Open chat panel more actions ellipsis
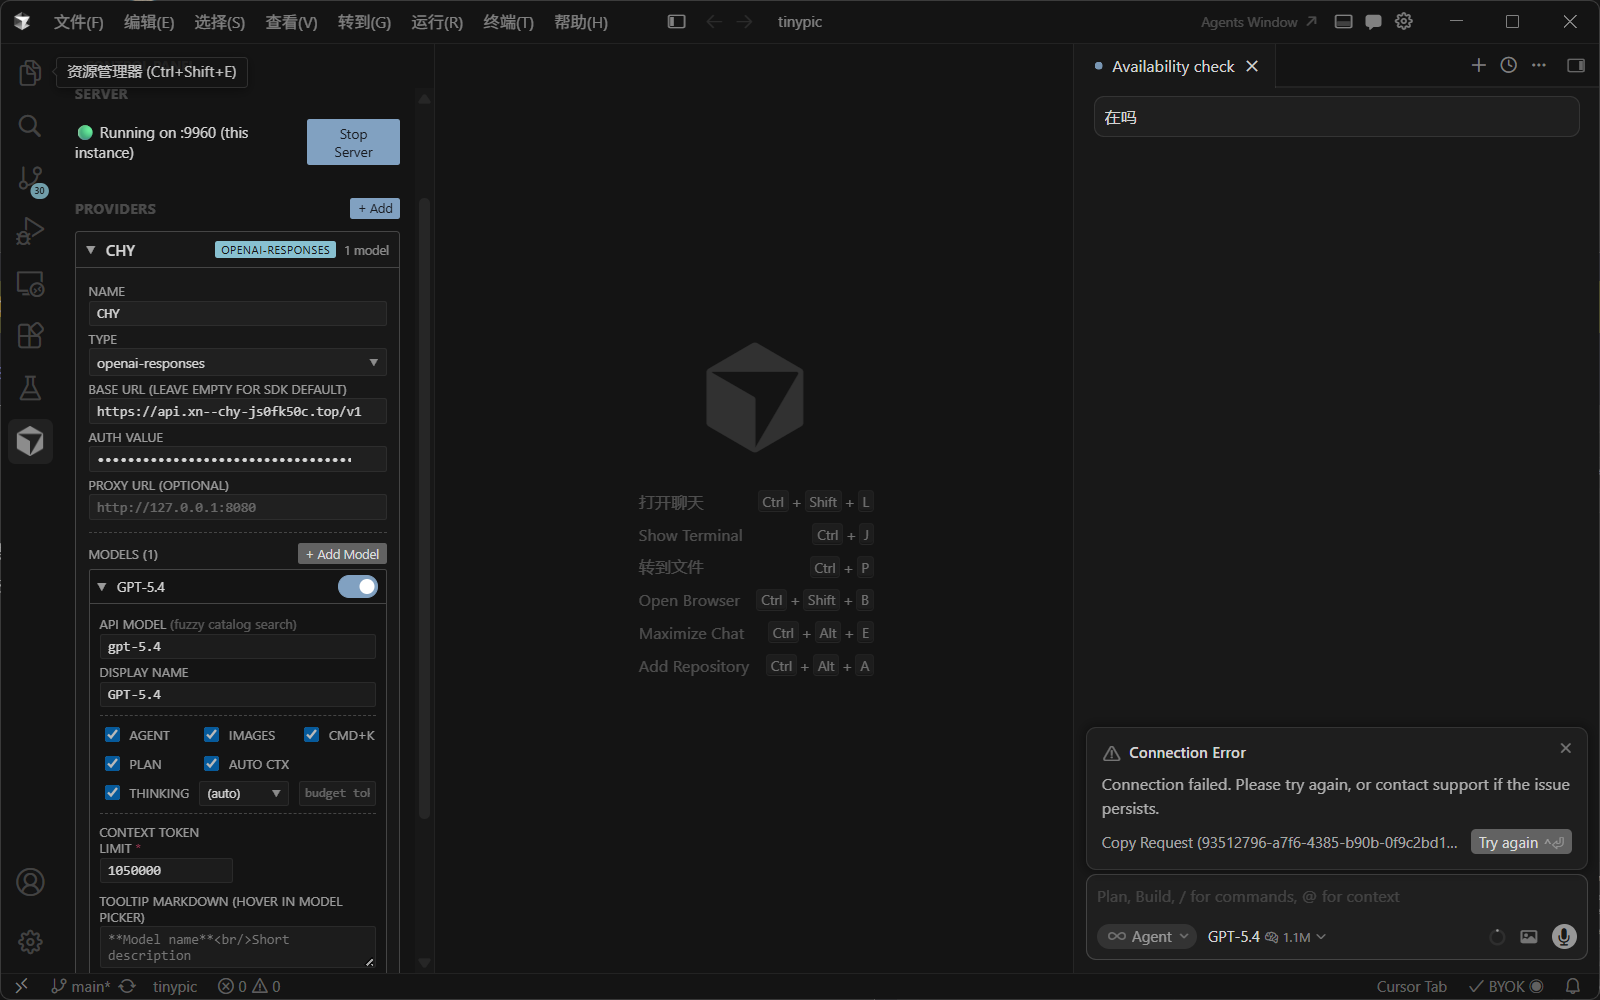 point(1539,66)
